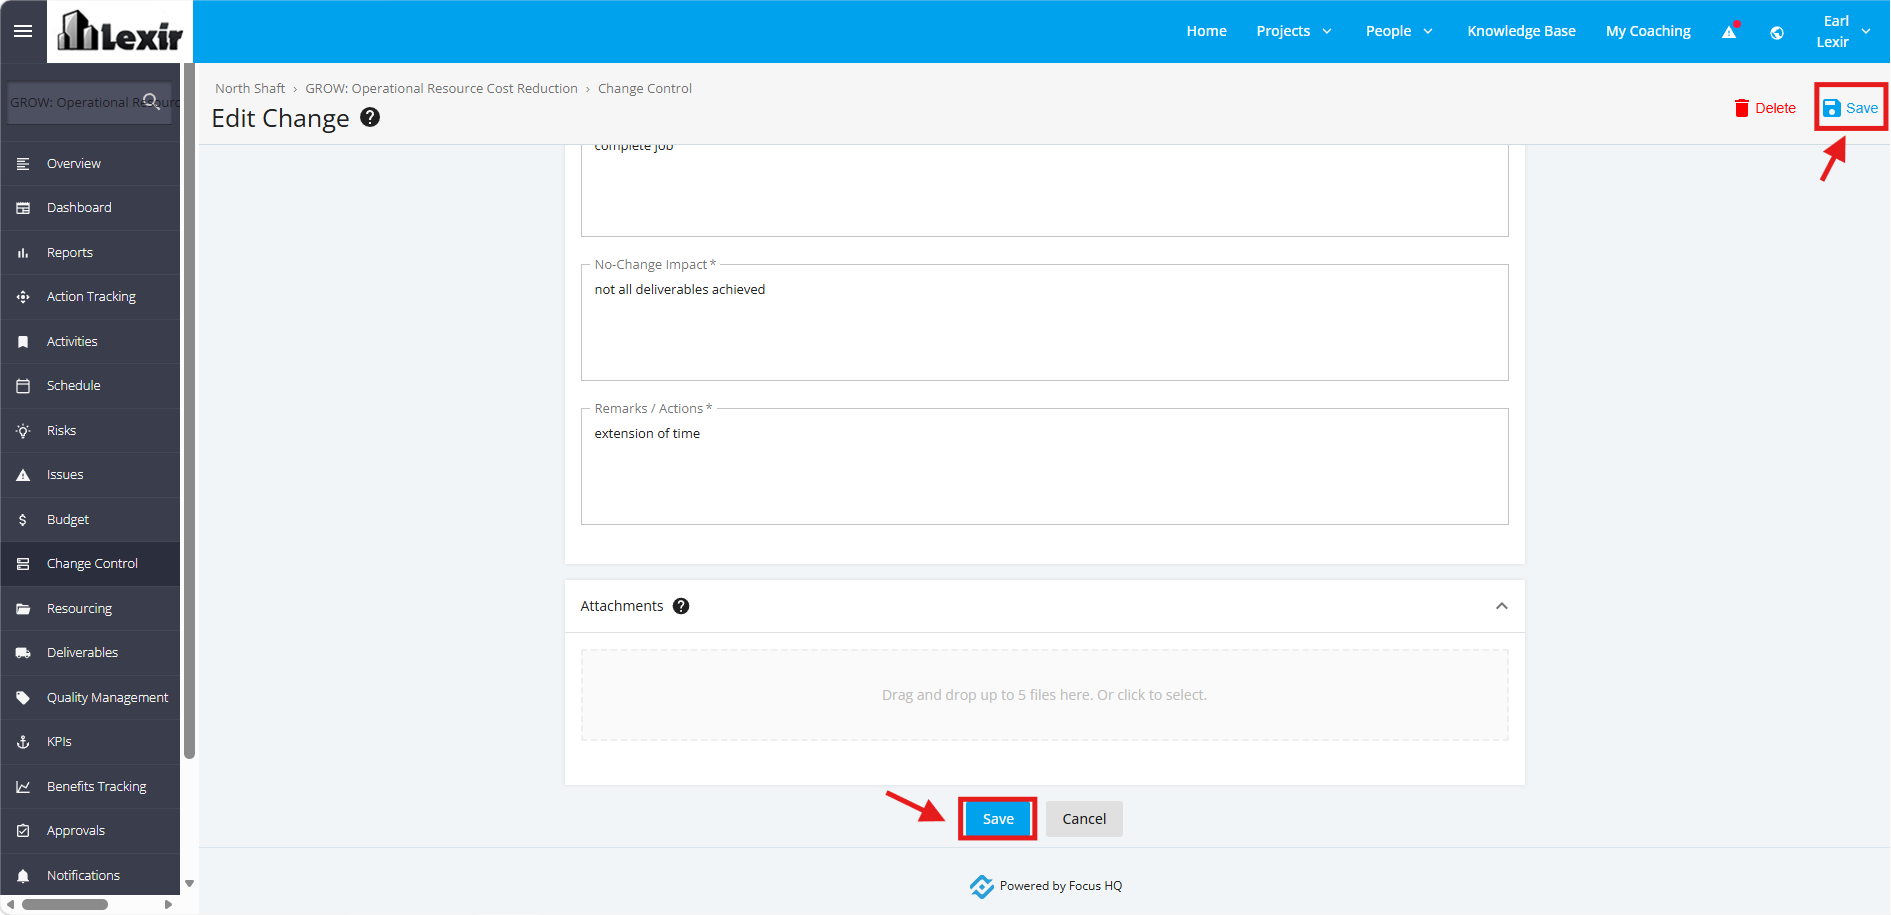Click the sidebar scroll down arrow
Screen dimensions: 1891x915
[189, 884]
